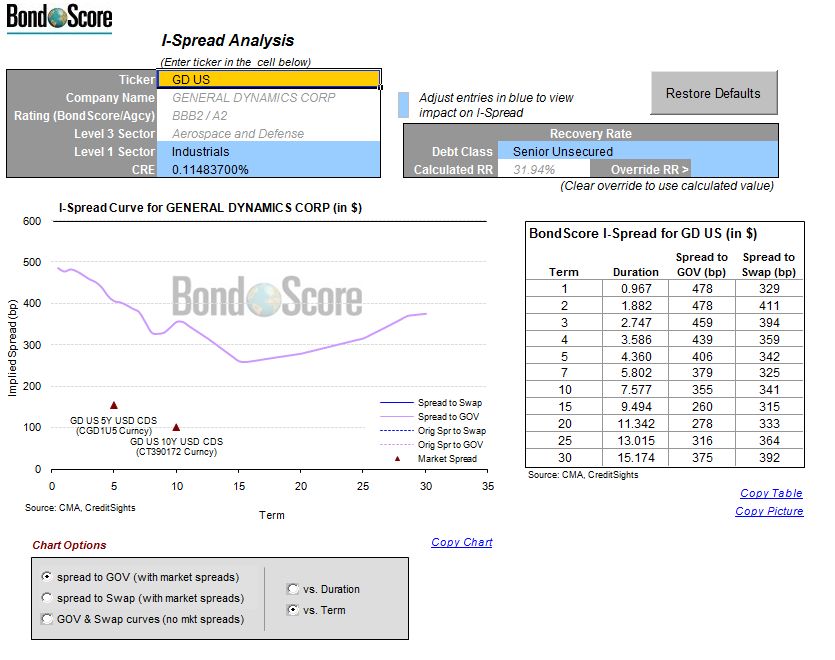
Task: Click GOV spread value 355 for term 10
Action: (702, 390)
